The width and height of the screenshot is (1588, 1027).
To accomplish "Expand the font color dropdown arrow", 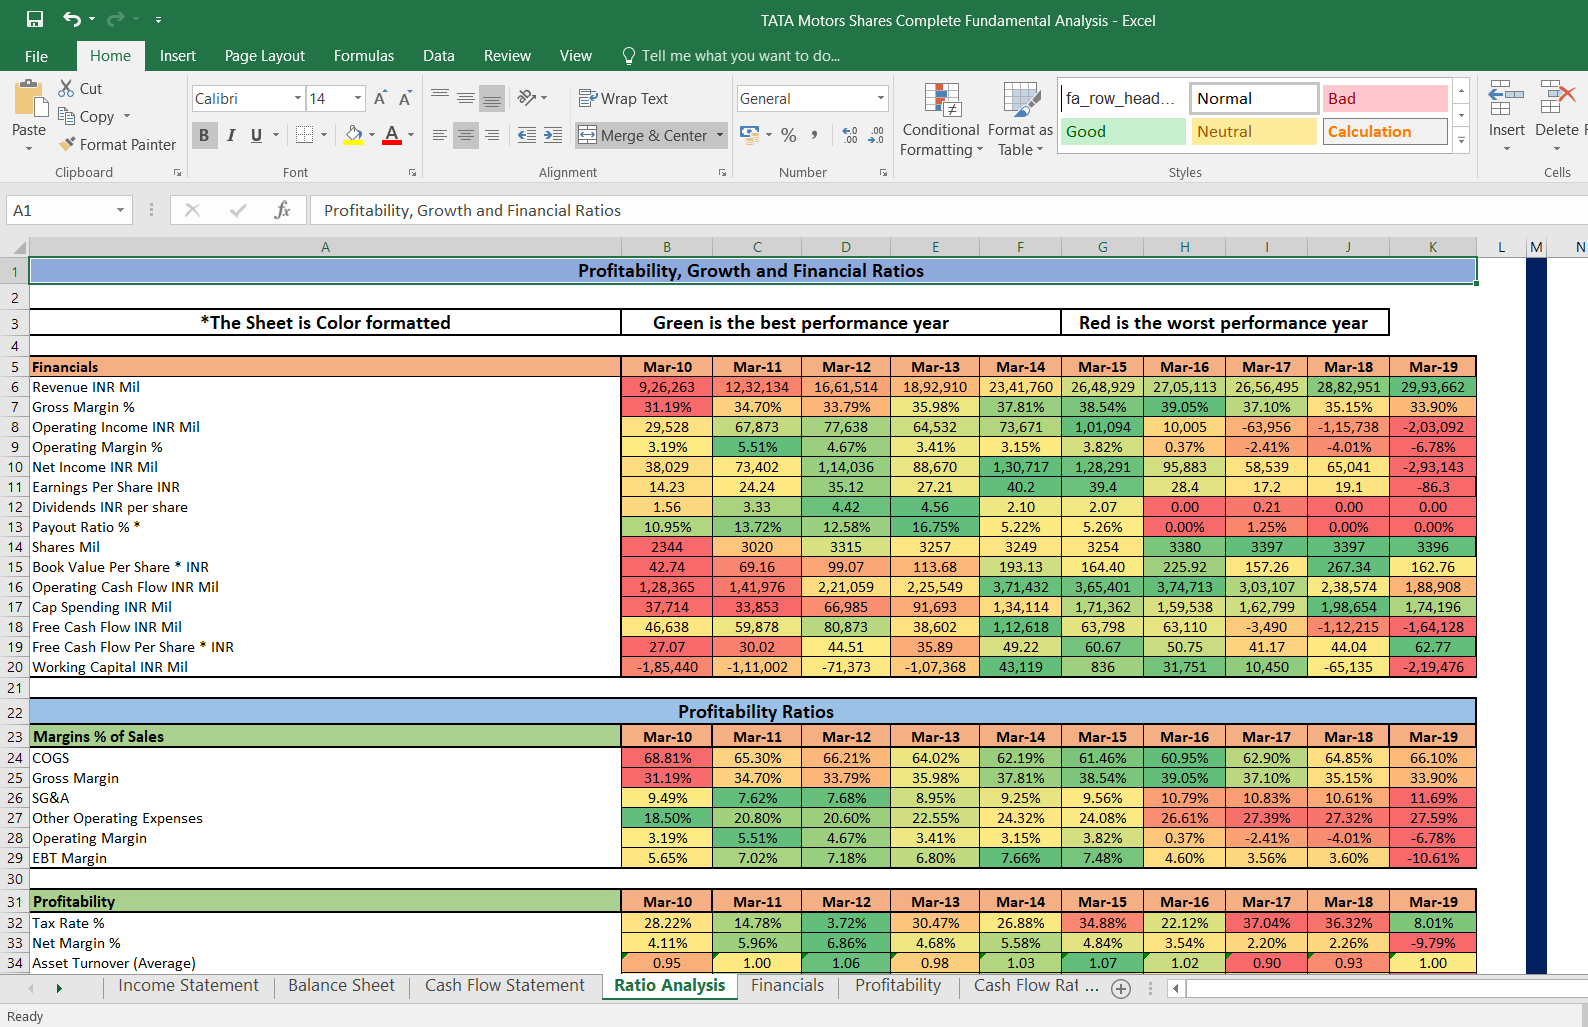I will pyautogui.click(x=411, y=135).
